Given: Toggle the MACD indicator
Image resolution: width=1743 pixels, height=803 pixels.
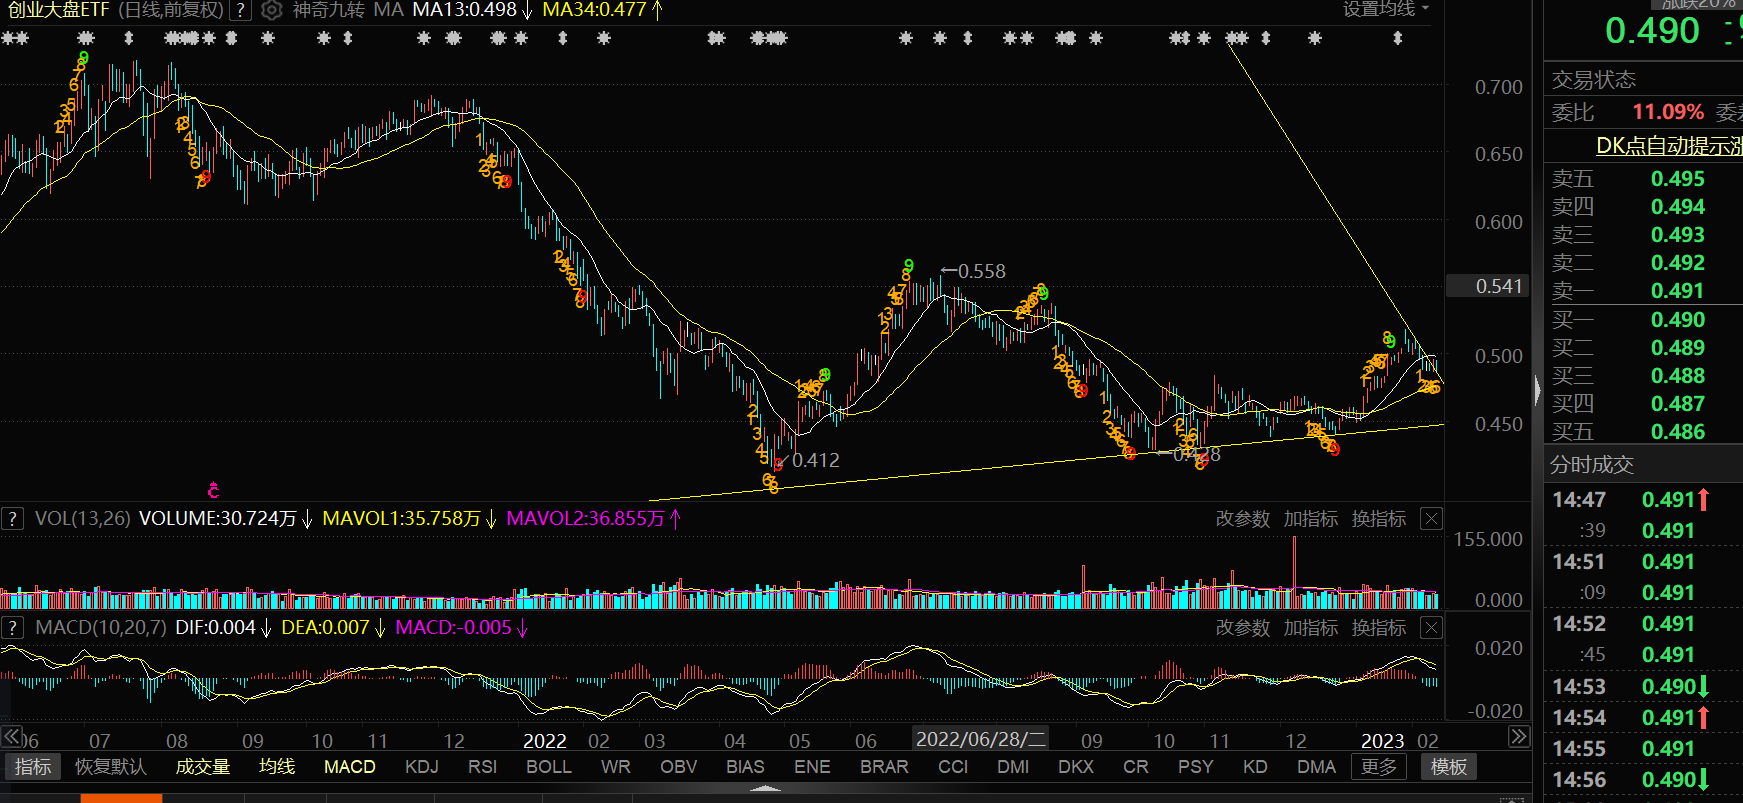Looking at the screenshot, I should [x=349, y=767].
